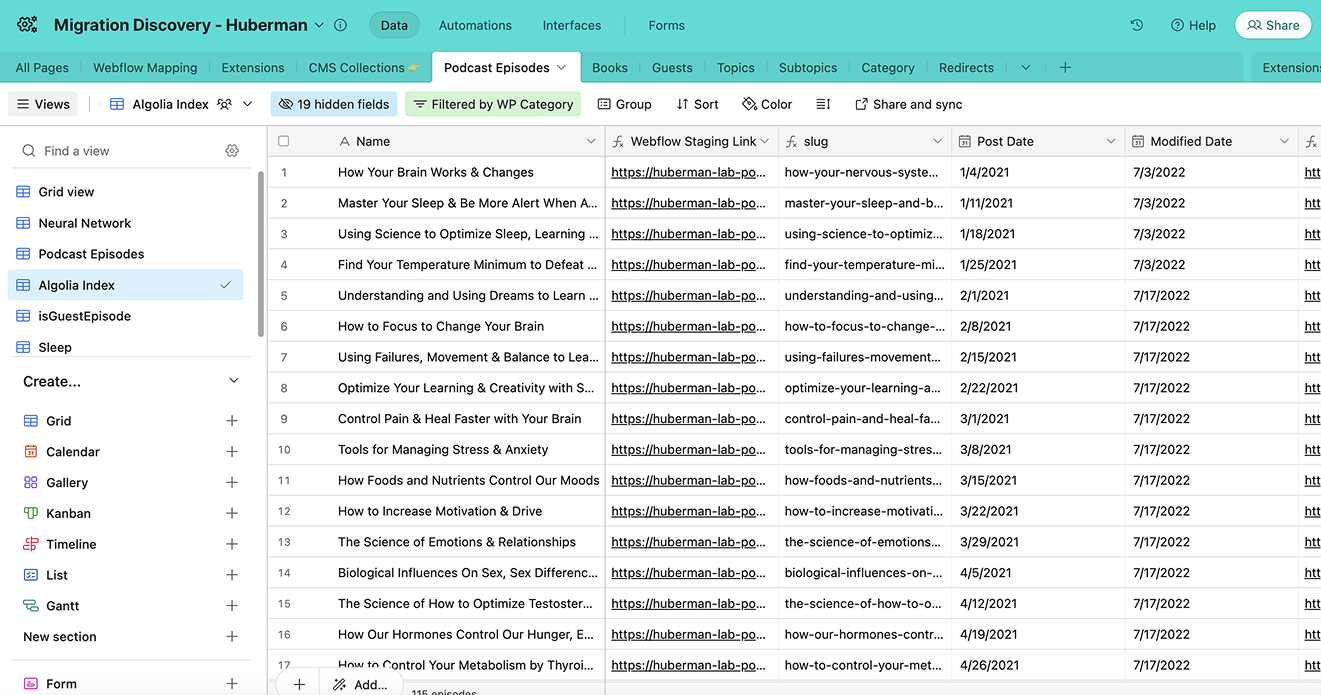Switch to Forms tab

click(667, 25)
